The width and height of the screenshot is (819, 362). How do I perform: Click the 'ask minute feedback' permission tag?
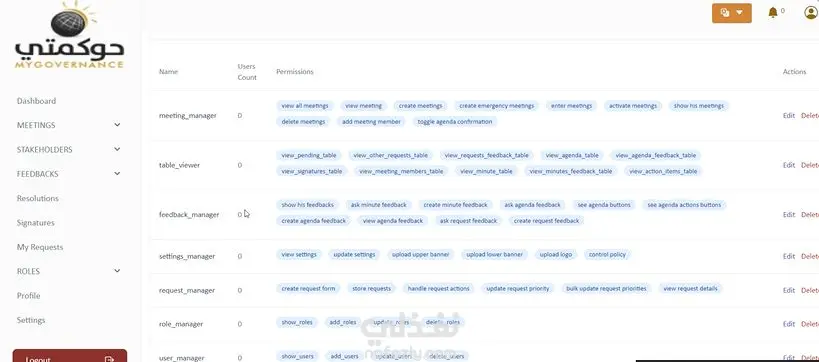(x=378, y=205)
